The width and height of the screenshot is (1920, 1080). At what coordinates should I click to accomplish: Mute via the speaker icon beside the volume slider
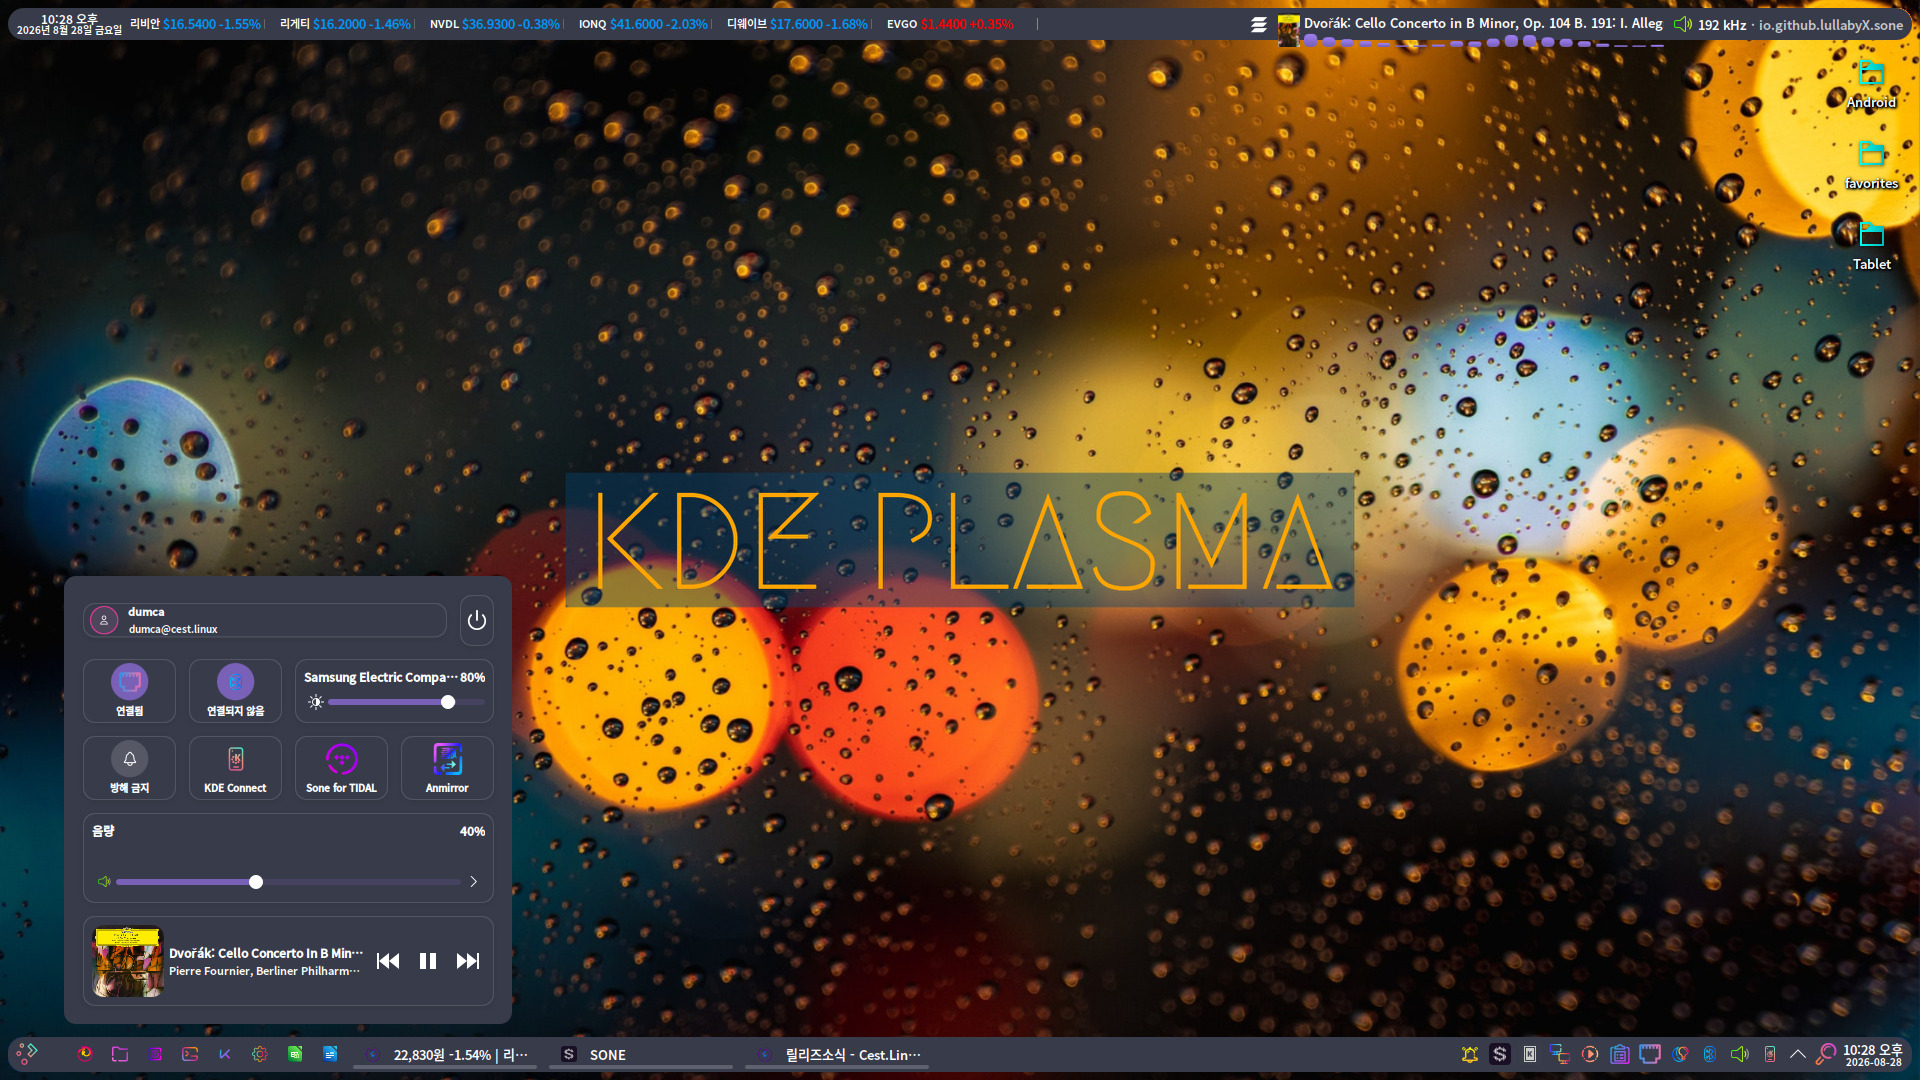tap(104, 882)
